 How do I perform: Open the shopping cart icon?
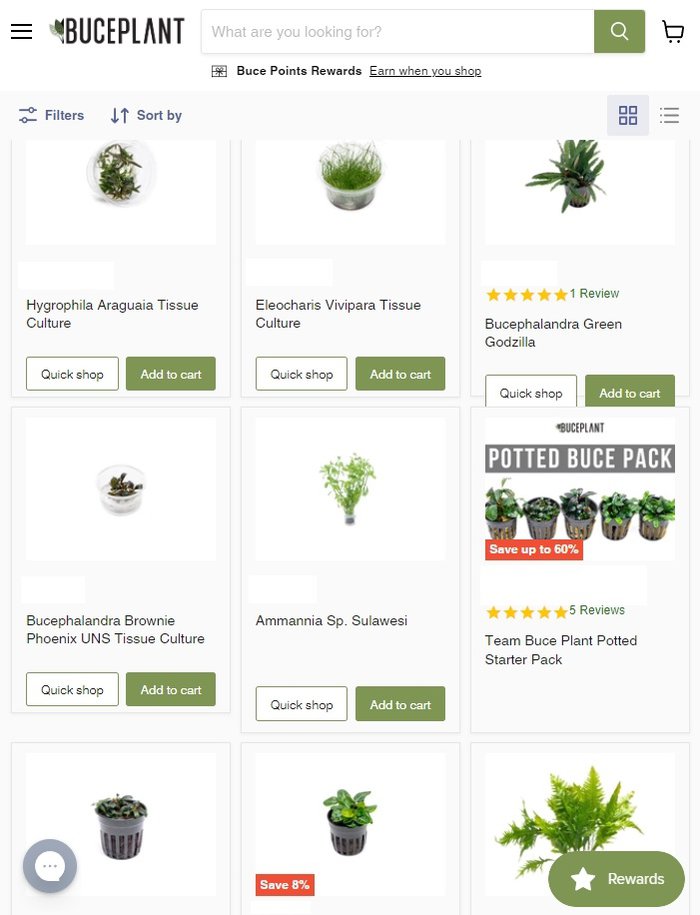click(673, 32)
